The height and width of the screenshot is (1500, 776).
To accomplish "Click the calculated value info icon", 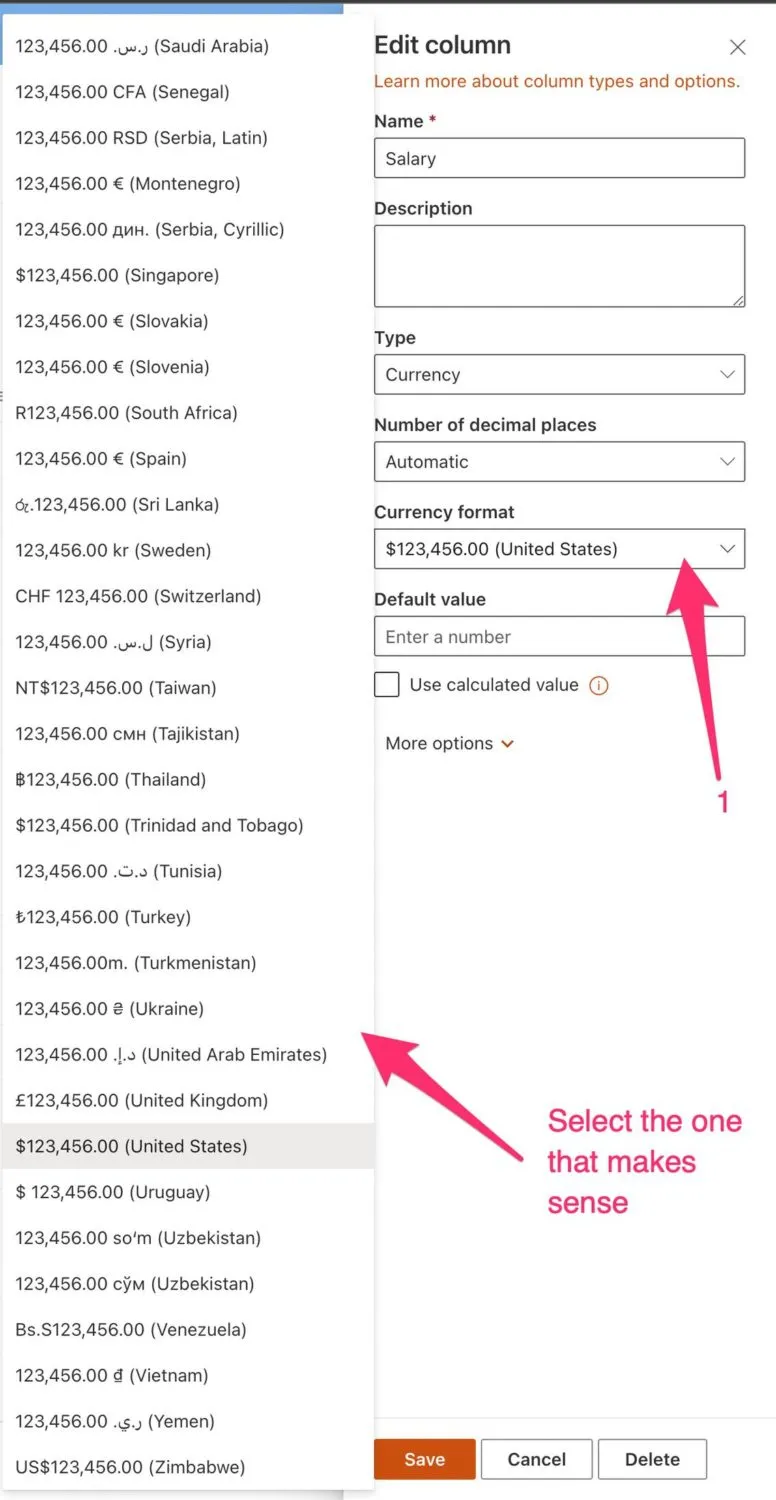I will pyautogui.click(x=599, y=686).
